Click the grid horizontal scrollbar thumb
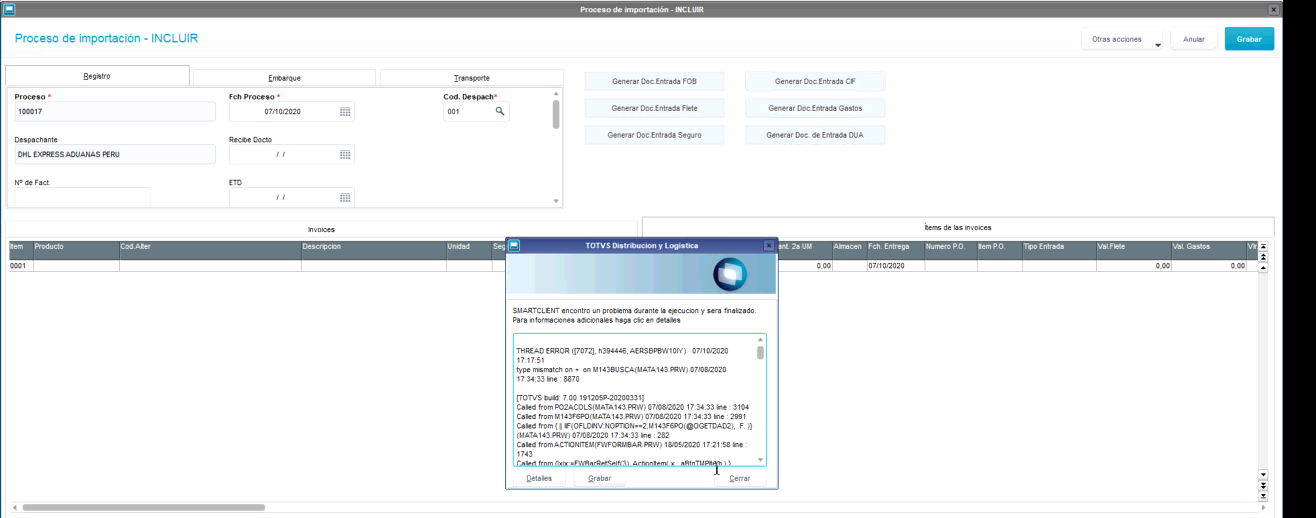The height and width of the screenshot is (518, 1316). 144,508
